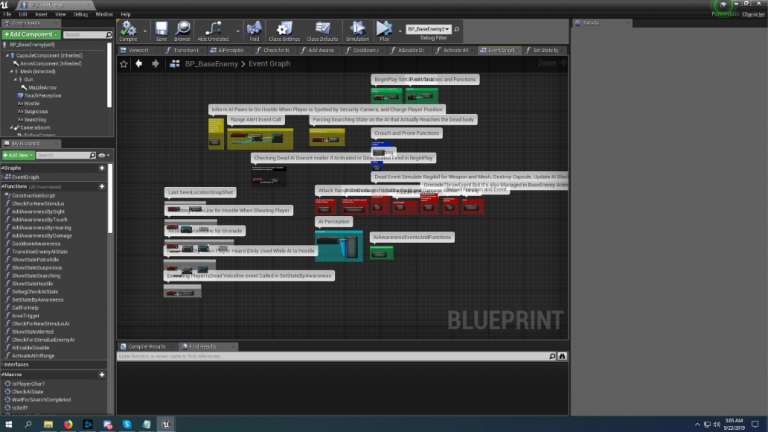Expand the Interfaces section
Image resolution: width=768 pixels, height=432 pixels.
point(2,365)
